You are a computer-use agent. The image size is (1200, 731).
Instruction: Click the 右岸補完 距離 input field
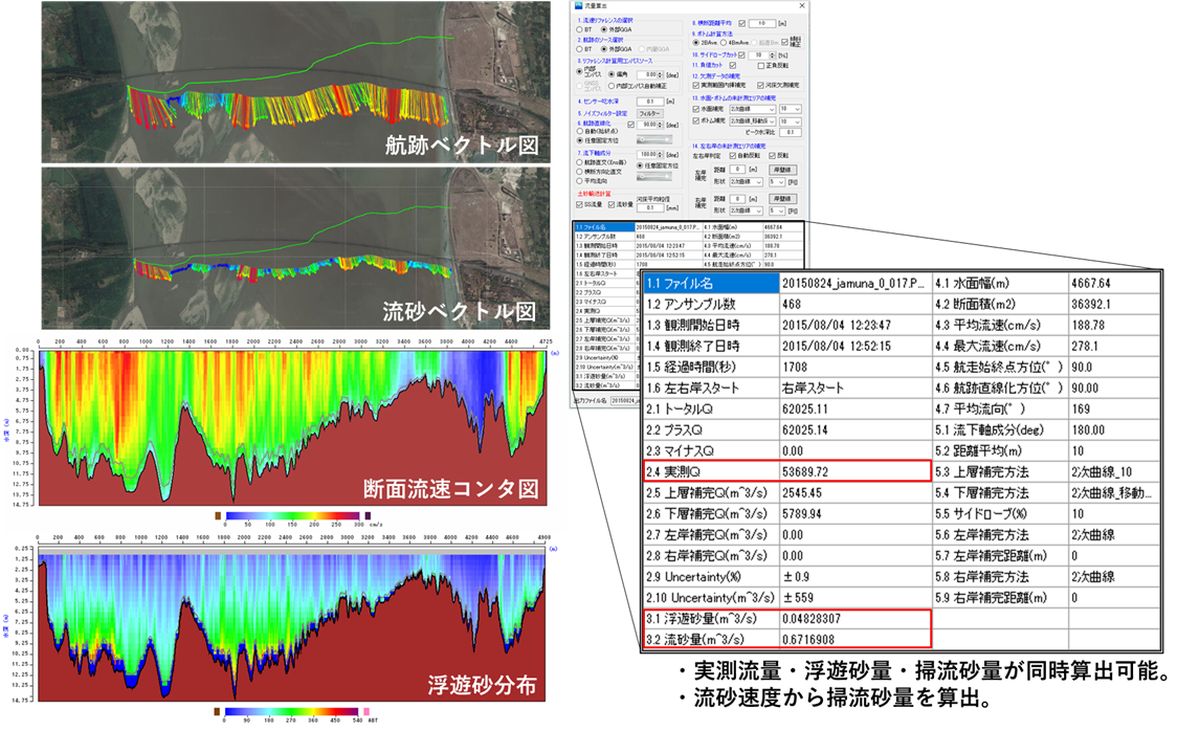(x=738, y=199)
